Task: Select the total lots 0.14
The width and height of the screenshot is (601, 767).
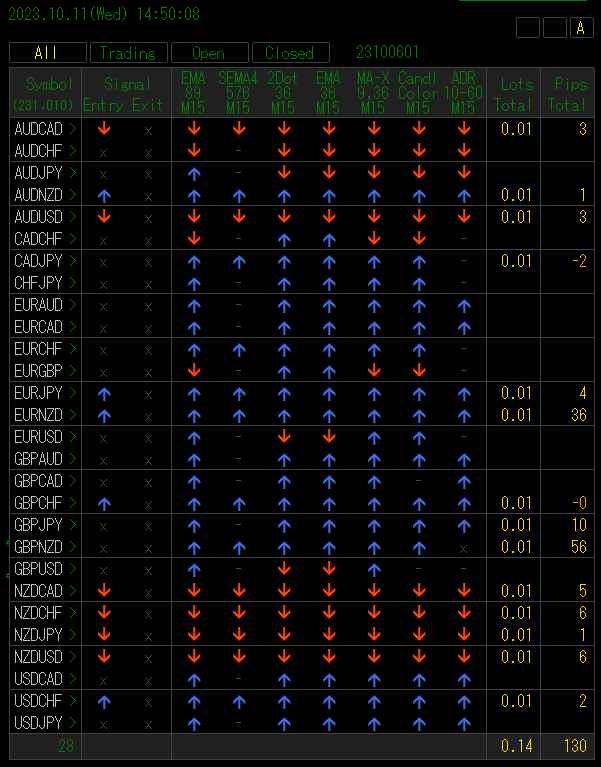Action: pyautogui.click(x=516, y=746)
